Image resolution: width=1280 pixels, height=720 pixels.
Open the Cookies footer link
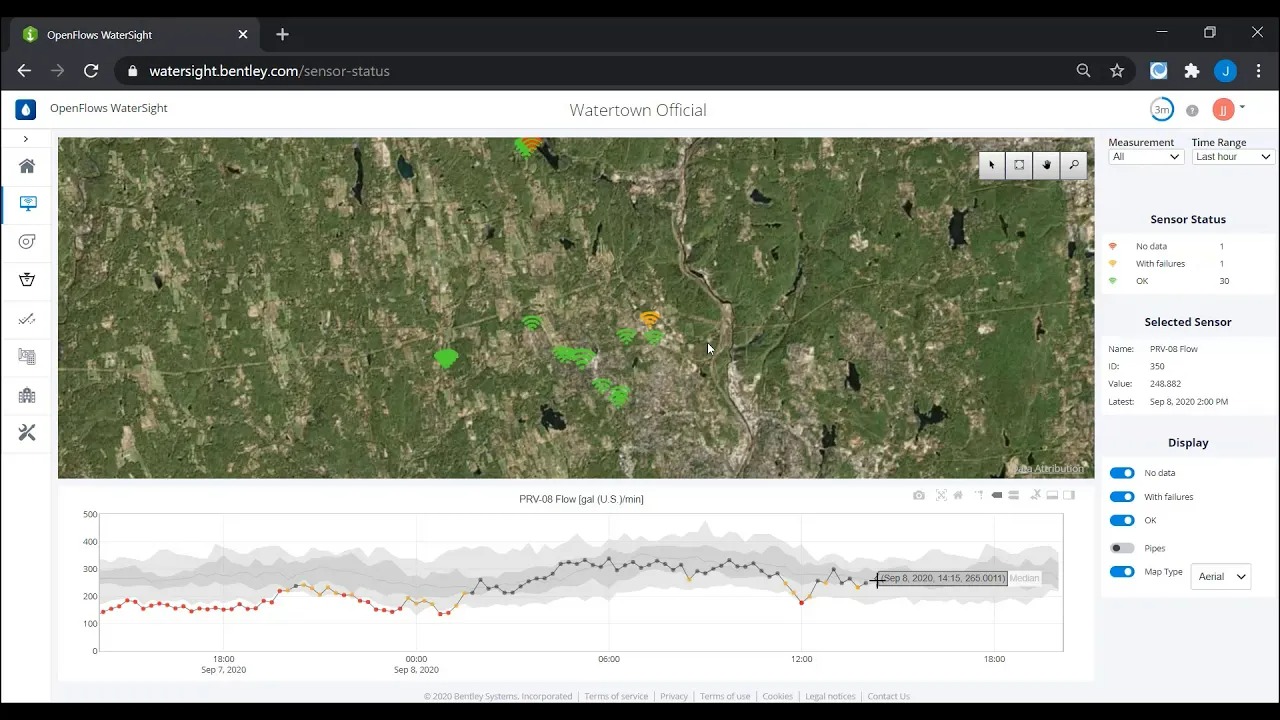[778, 696]
